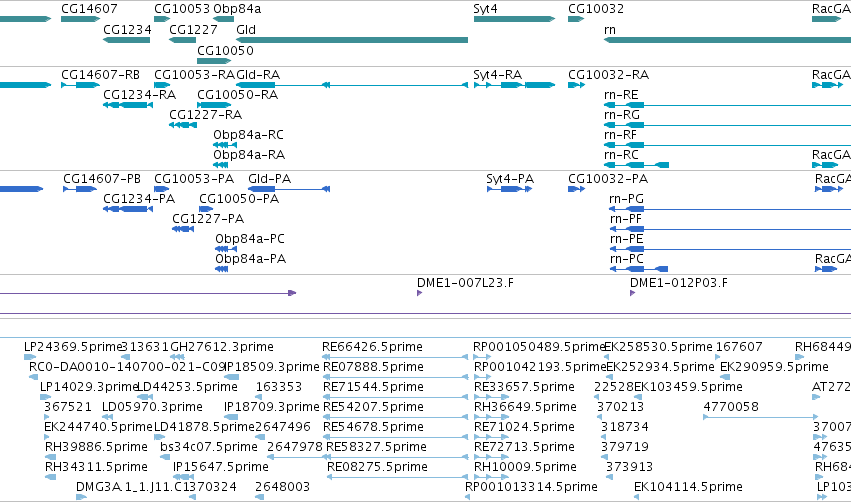
Task: Click the Syt4-RA transcript glyph
Action: coord(515,85)
